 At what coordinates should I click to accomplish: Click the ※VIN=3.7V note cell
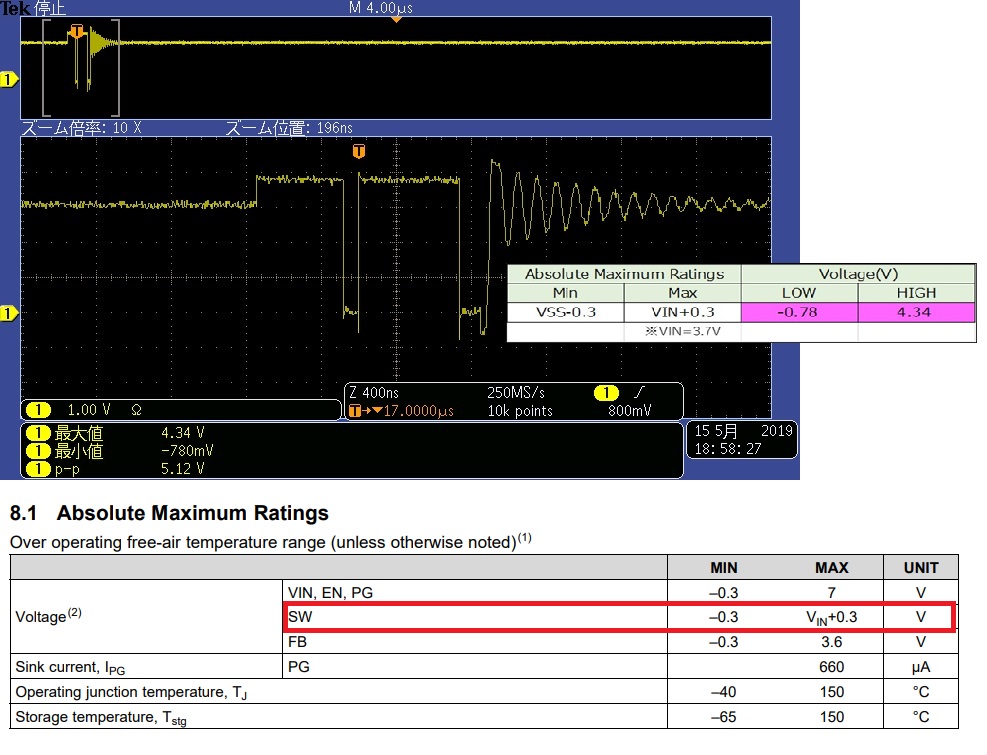[x=682, y=331]
